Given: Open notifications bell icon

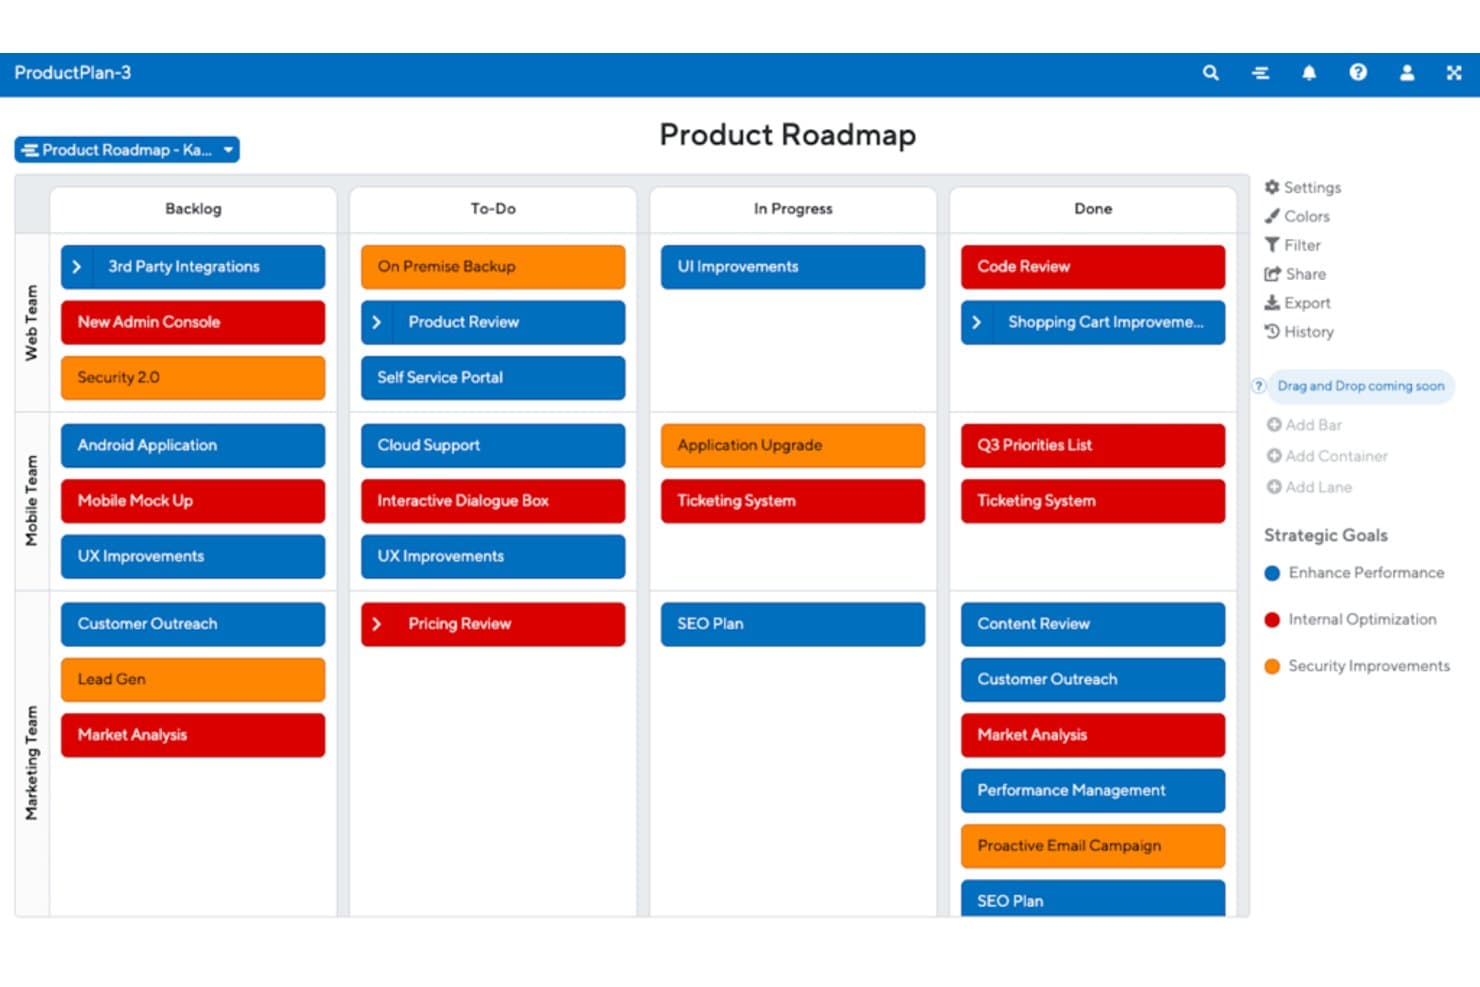Looking at the screenshot, I should pos(1309,73).
